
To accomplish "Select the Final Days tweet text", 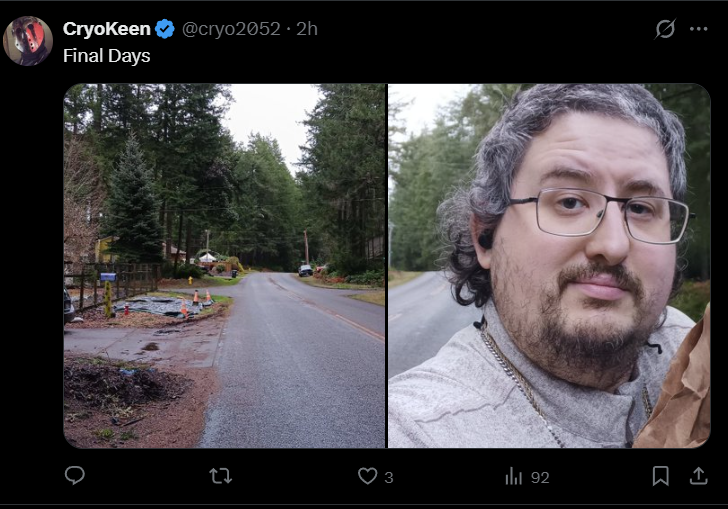I will pos(107,56).
